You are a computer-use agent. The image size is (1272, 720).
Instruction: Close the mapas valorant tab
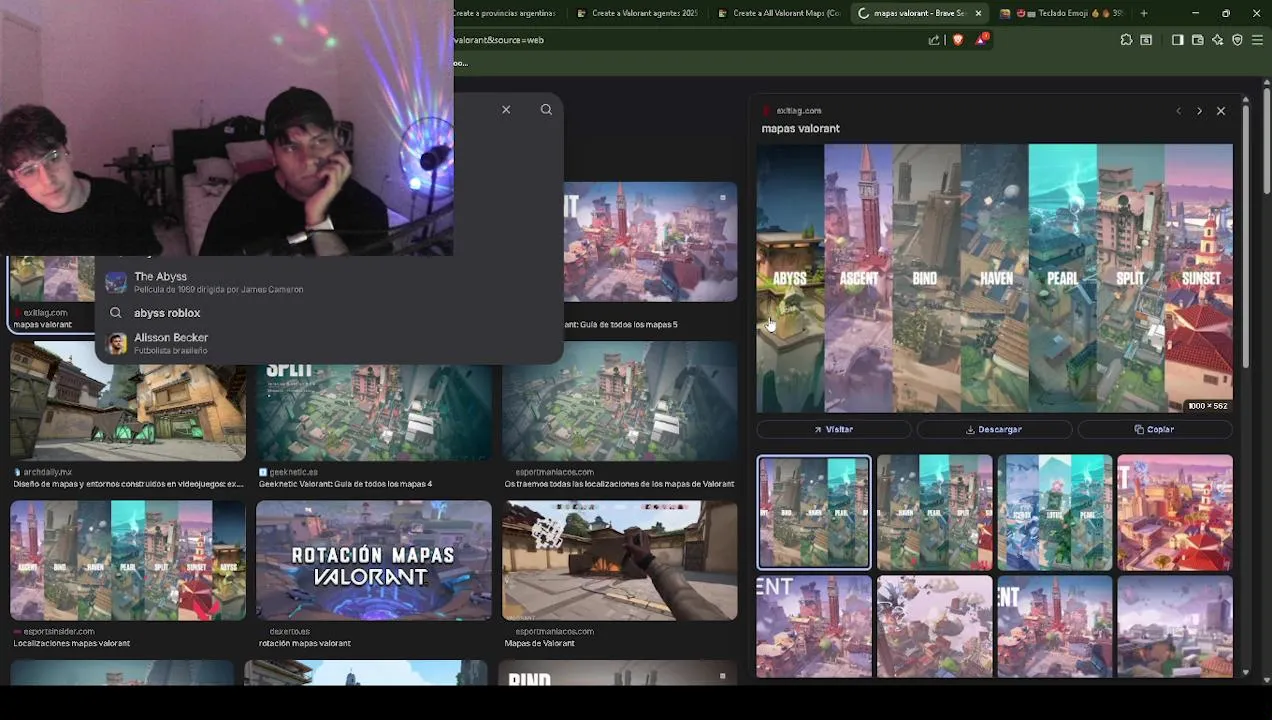pos(978,13)
